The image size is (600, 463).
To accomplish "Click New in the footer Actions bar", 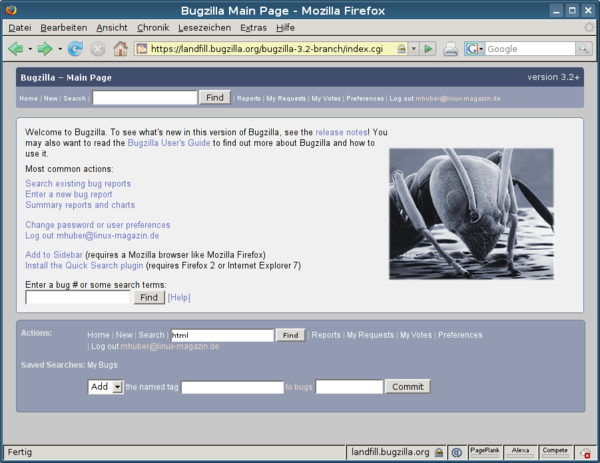I will (124, 335).
